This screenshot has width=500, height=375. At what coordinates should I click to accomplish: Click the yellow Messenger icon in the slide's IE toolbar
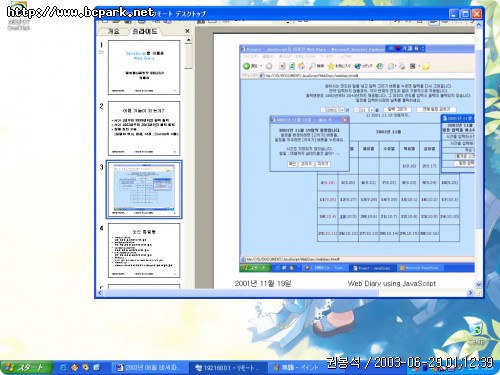[x=426, y=66]
